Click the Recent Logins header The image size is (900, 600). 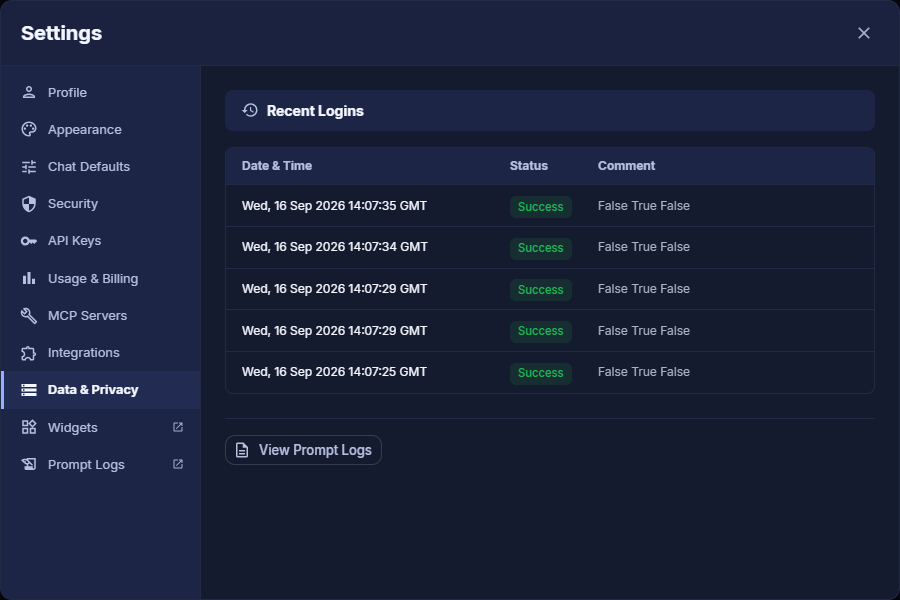(x=550, y=110)
